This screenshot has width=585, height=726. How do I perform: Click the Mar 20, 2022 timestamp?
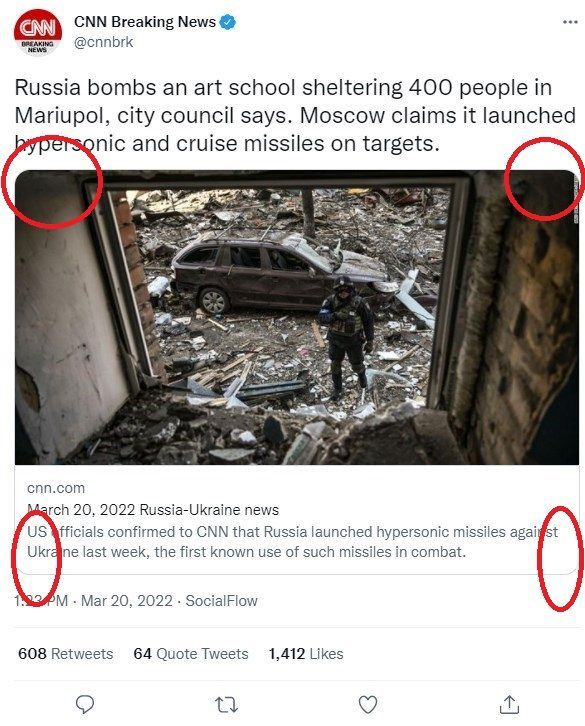(x=127, y=601)
